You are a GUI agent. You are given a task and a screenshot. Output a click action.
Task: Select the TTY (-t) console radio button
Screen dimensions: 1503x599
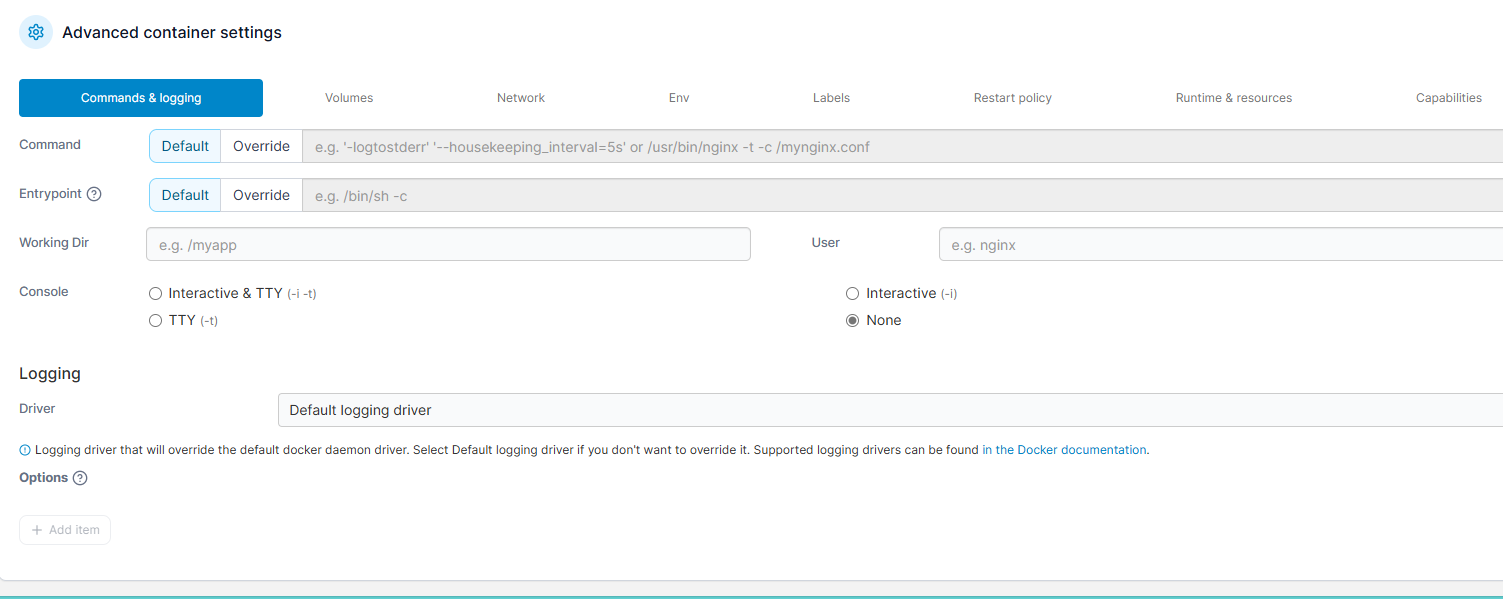155,321
